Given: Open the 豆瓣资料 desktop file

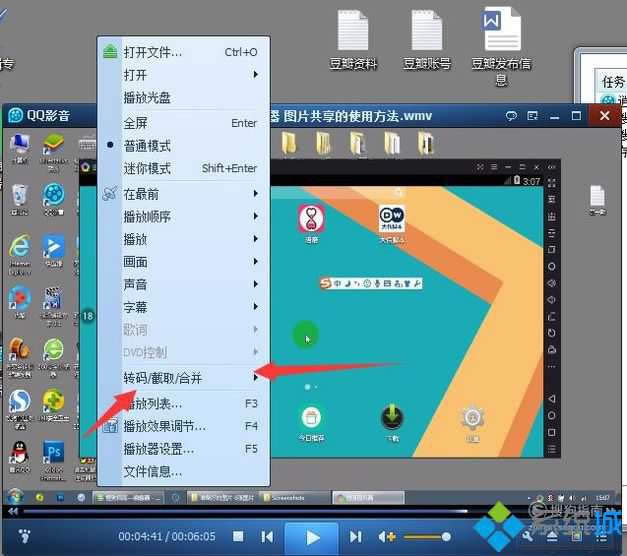Looking at the screenshot, I should click(353, 40).
